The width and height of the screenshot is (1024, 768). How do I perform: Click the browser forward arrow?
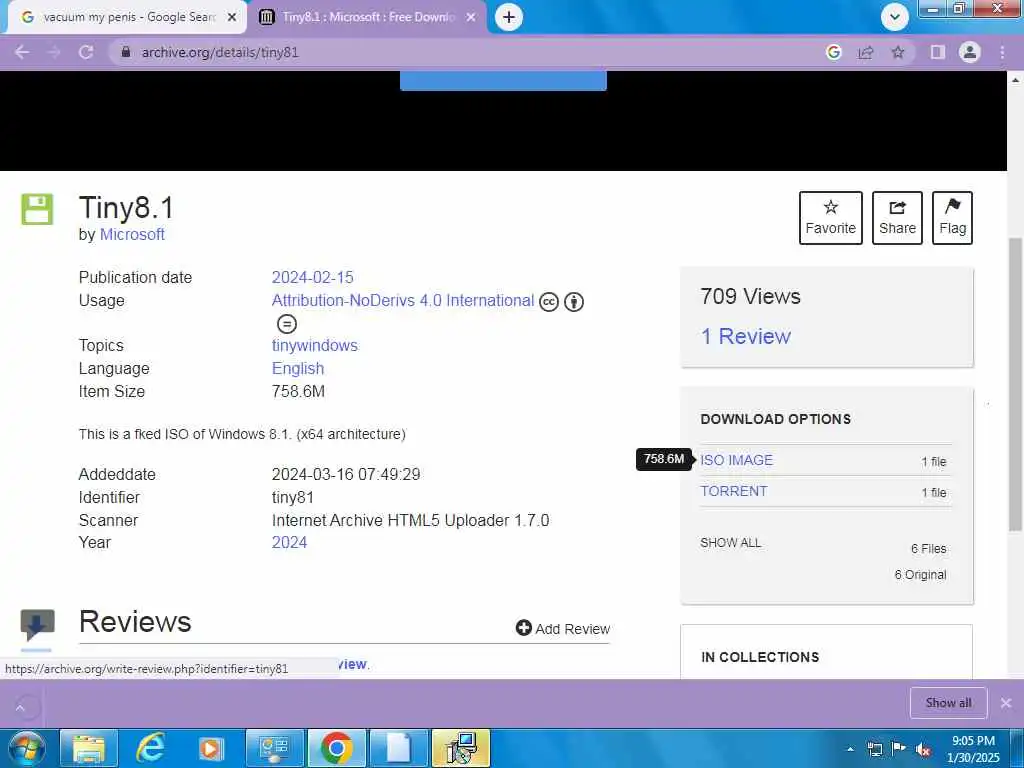pos(54,52)
